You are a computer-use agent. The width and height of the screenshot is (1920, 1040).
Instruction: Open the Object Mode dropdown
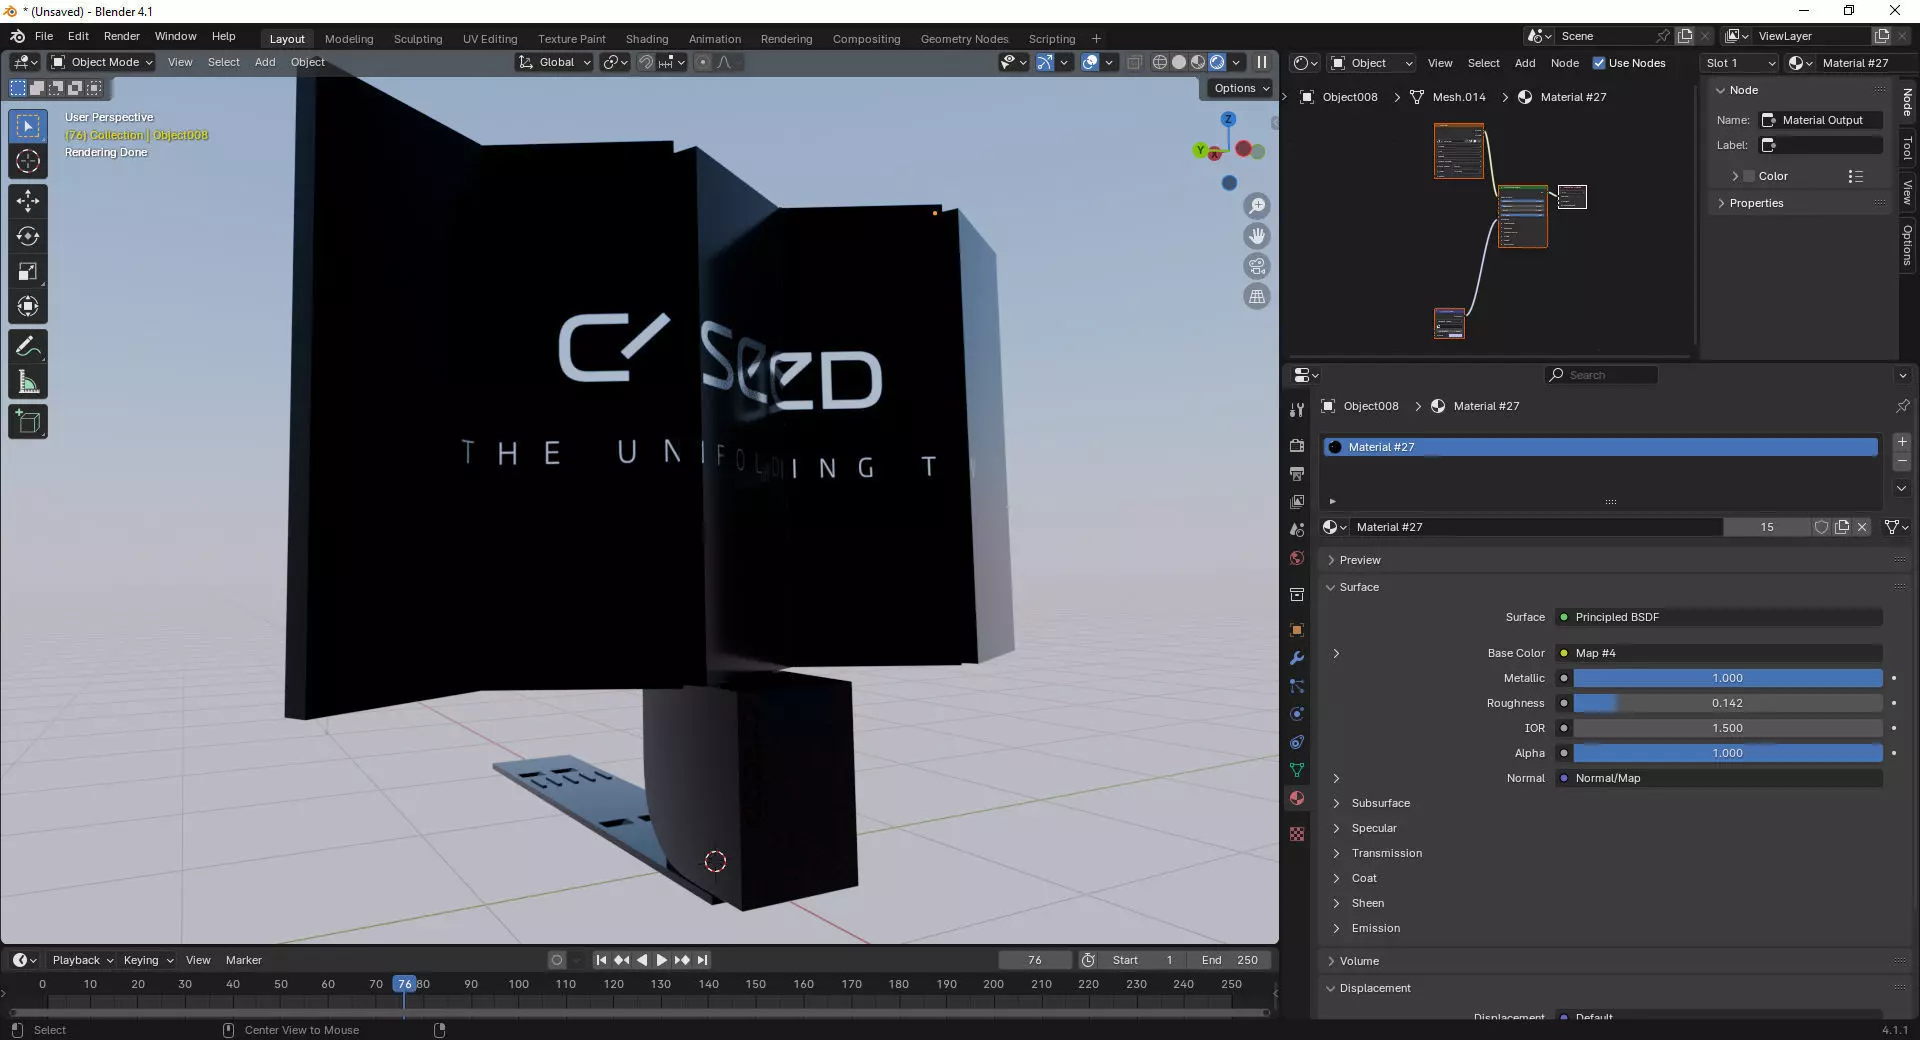coord(102,62)
